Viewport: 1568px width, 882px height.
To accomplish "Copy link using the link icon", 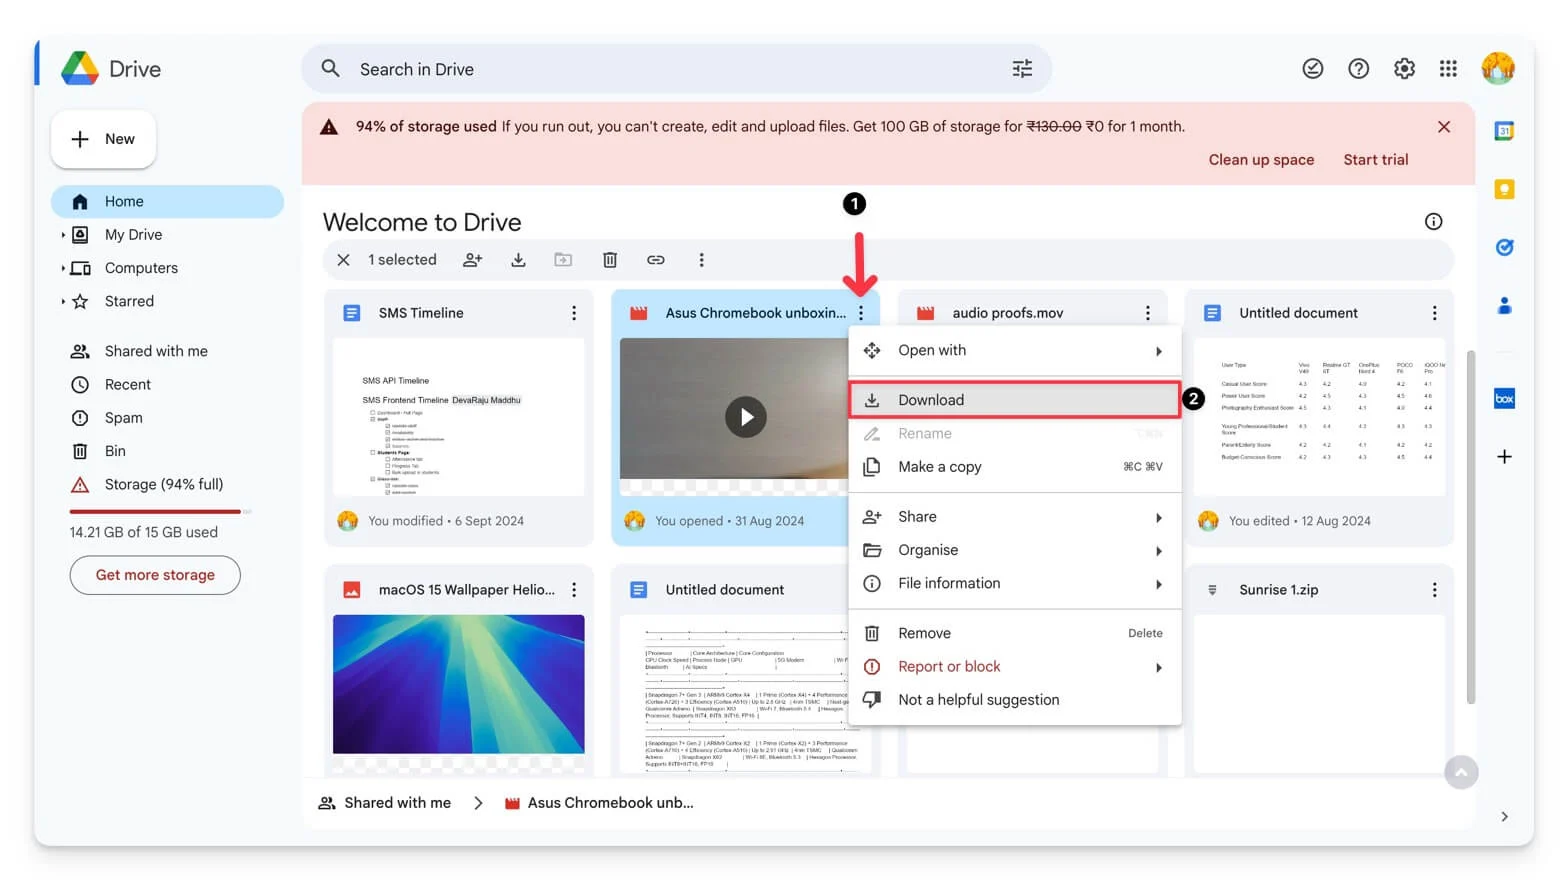I will 656,260.
